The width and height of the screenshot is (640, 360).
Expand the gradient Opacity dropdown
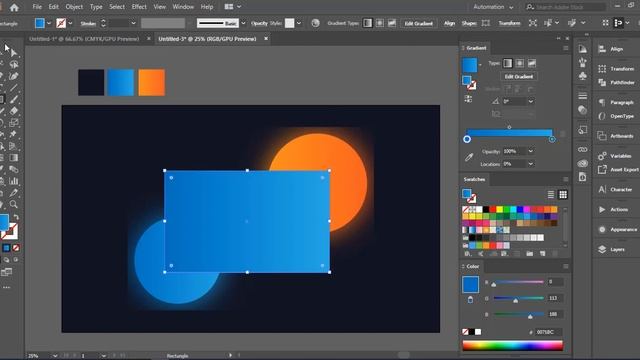[x=531, y=151]
